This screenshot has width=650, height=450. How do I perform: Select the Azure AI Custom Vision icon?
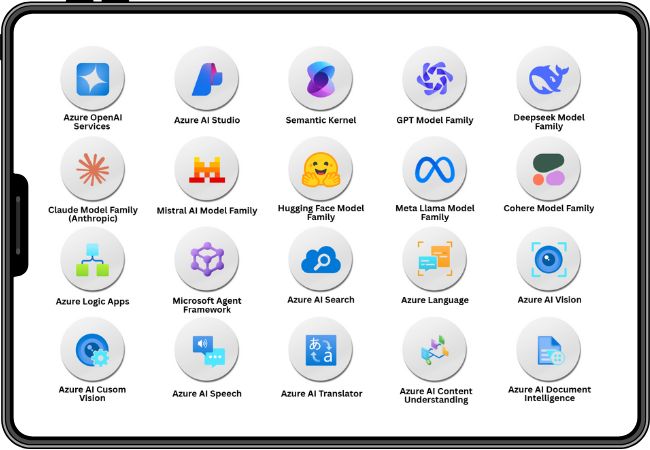(92, 350)
